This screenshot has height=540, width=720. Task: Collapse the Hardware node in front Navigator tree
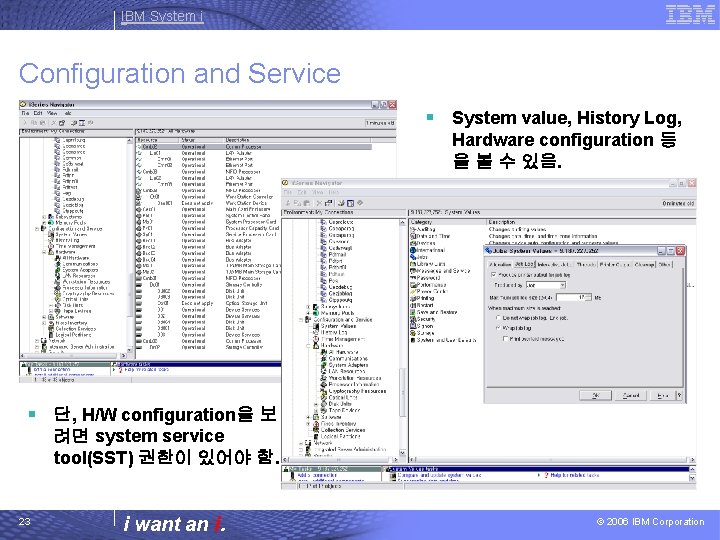[309, 345]
